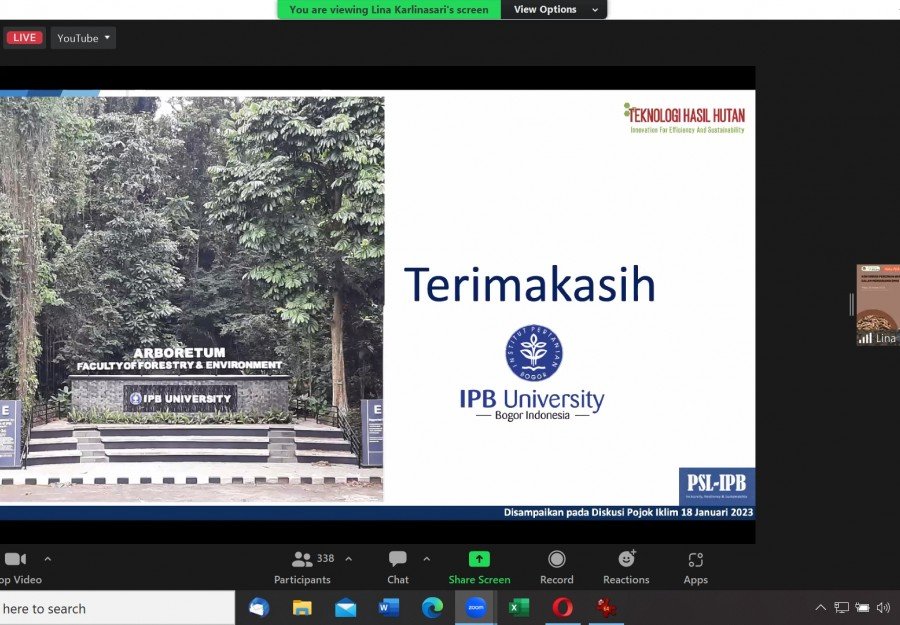Click the "PSL-IPB" label on the slide
Image resolution: width=900 pixels, height=625 pixels.
(x=716, y=483)
